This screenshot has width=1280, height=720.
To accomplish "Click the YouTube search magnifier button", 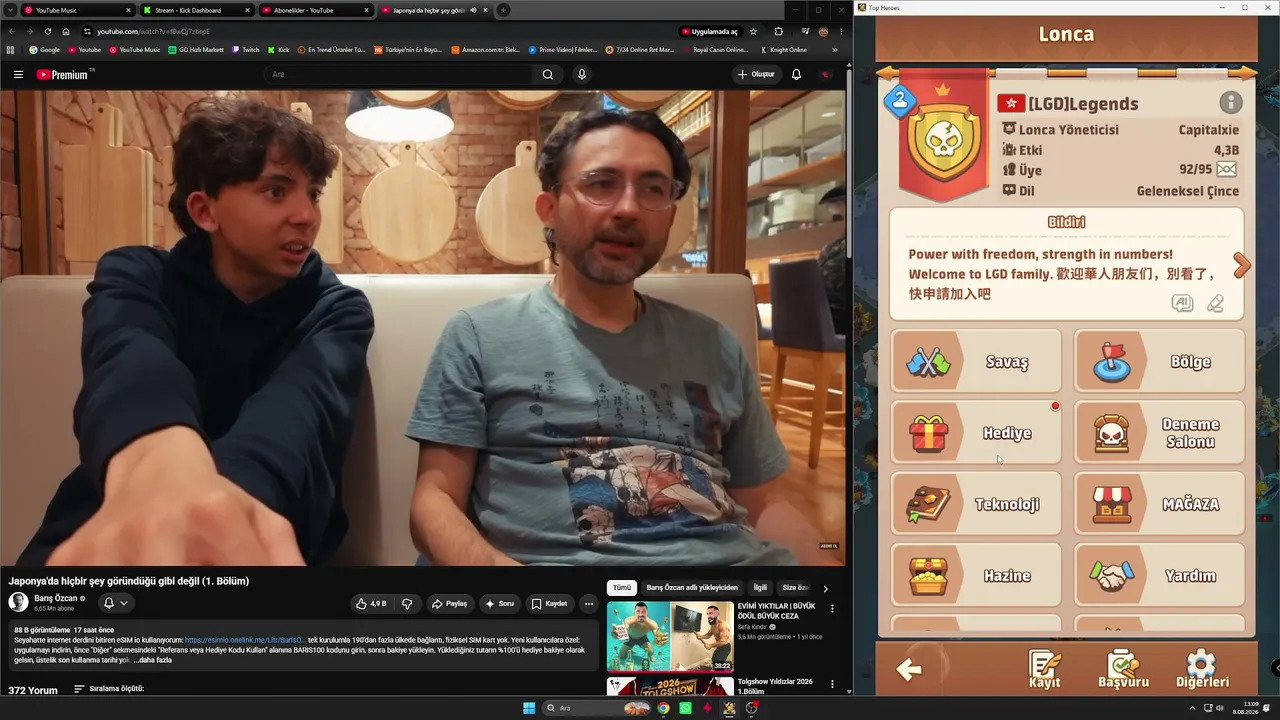I will click(548, 74).
